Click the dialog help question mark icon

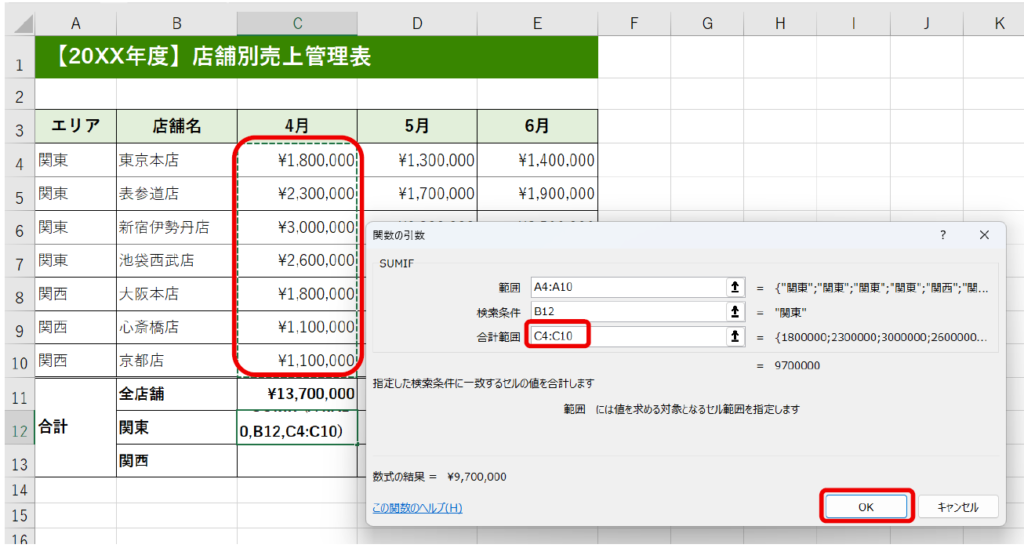click(942, 234)
